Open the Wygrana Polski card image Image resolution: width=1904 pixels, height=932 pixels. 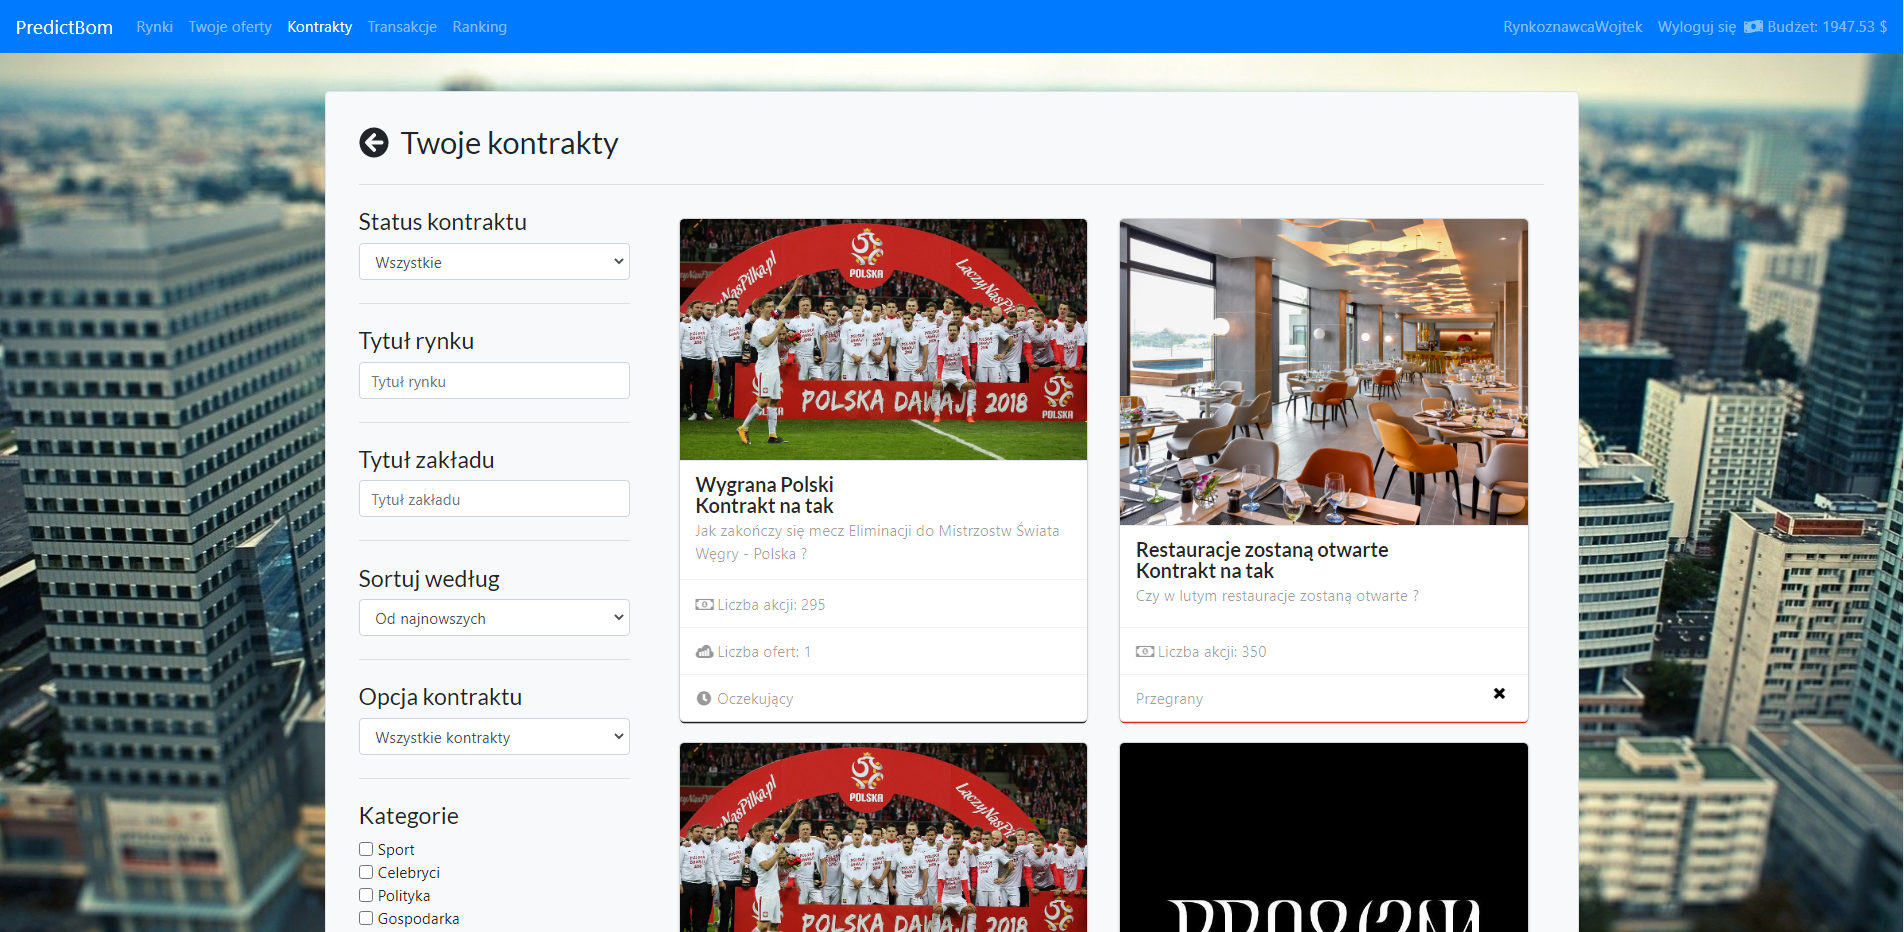pyautogui.click(x=883, y=339)
